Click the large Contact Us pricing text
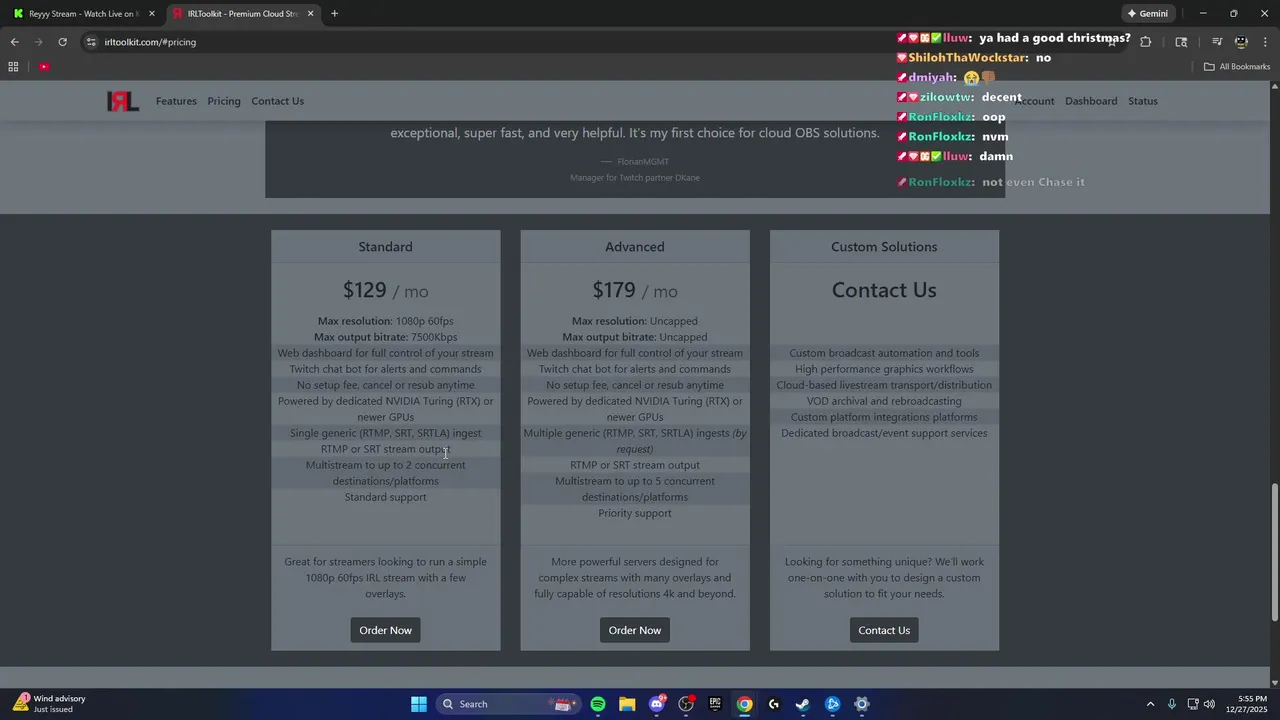This screenshot has width=1280, height=720. click(x=884, y=290)
